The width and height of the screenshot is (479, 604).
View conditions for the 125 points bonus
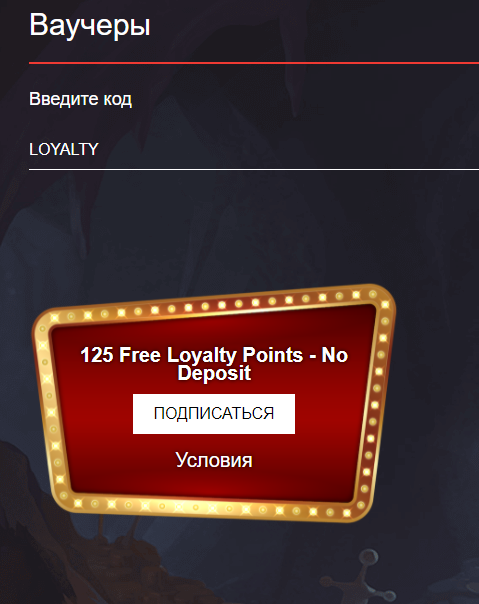click(x=214, y=460)
